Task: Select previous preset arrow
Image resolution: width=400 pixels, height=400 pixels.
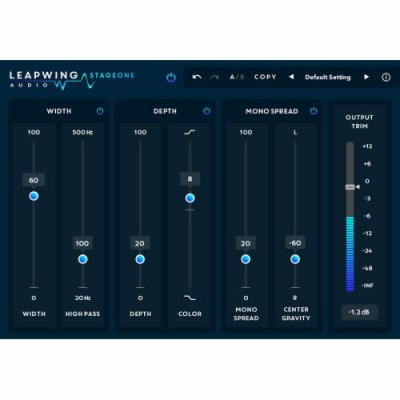Action: (291, 77)
